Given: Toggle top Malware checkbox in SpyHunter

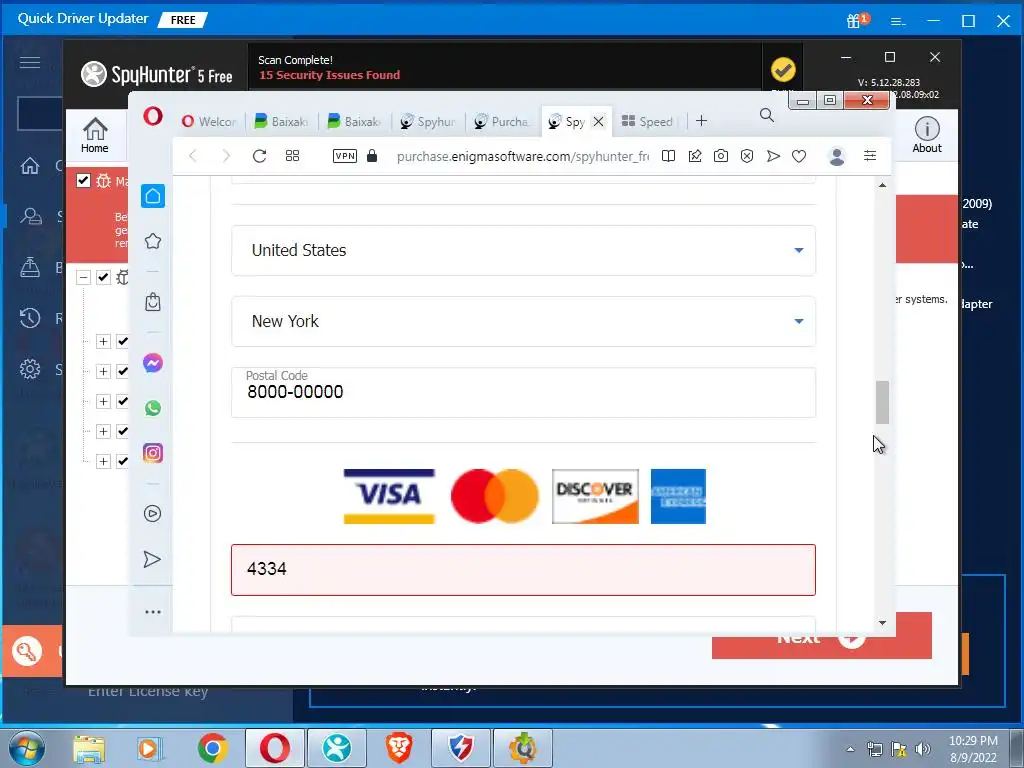Looking at the screenshot, I should point(83,180).
